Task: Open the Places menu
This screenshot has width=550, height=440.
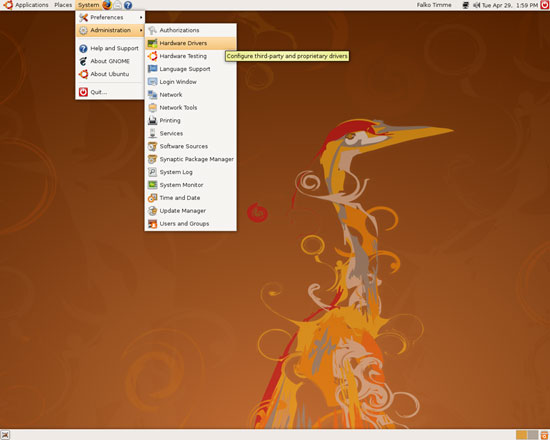Action: 63,5
